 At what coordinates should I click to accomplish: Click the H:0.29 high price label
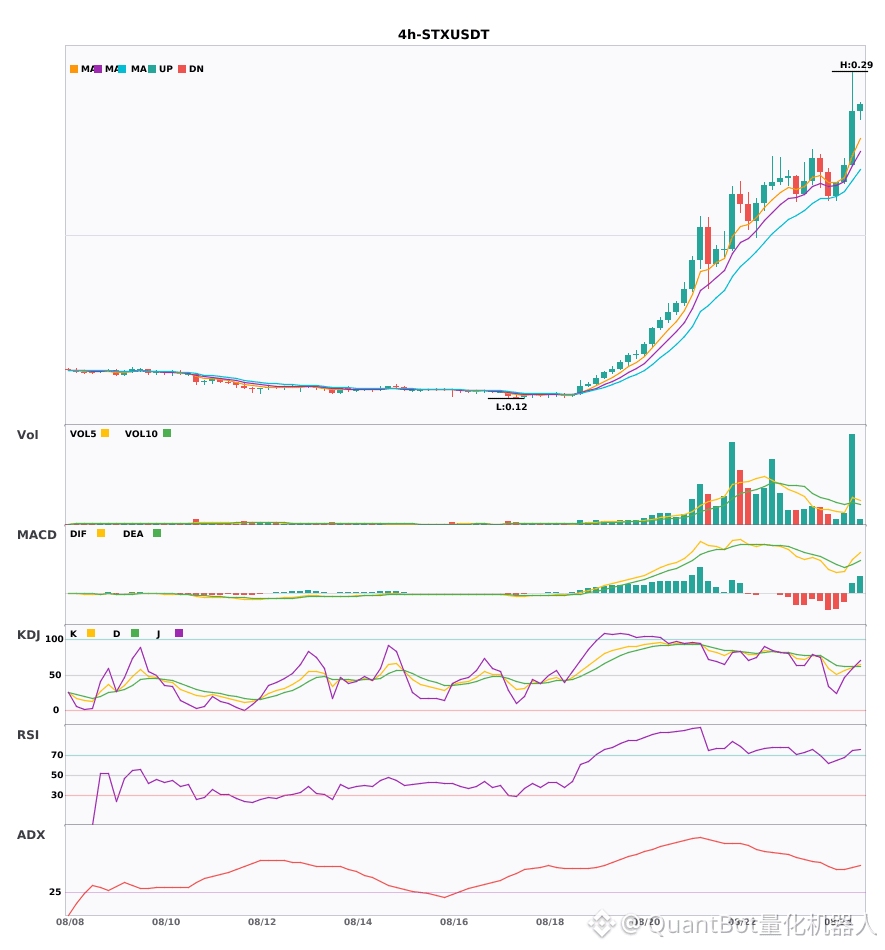tap(856, 65)
